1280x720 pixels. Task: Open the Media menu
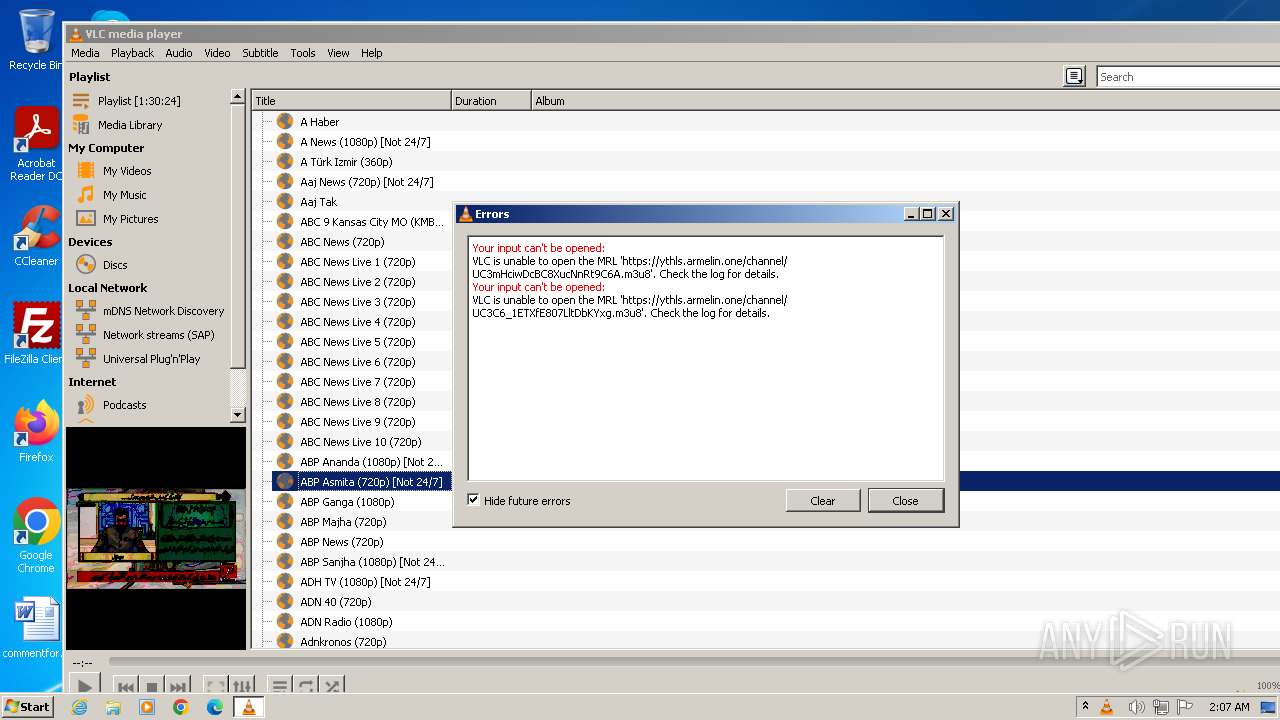[85, 53]
